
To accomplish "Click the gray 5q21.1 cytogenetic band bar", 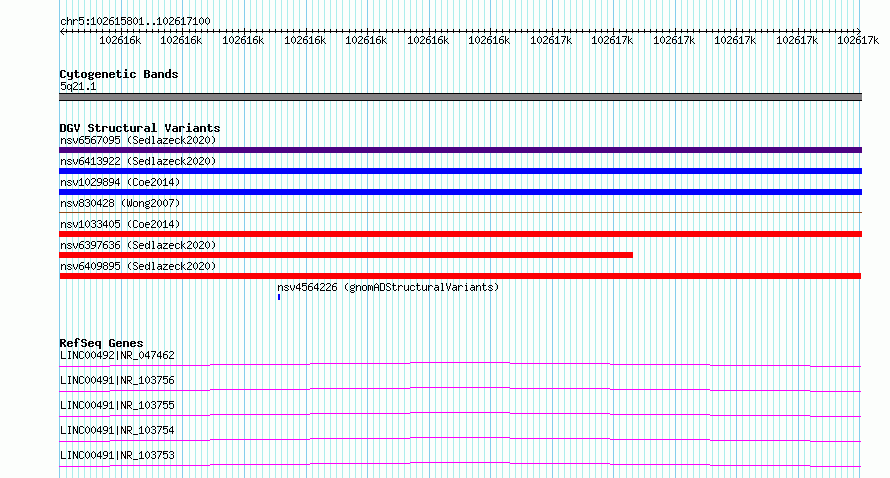I will coord(460,97).
